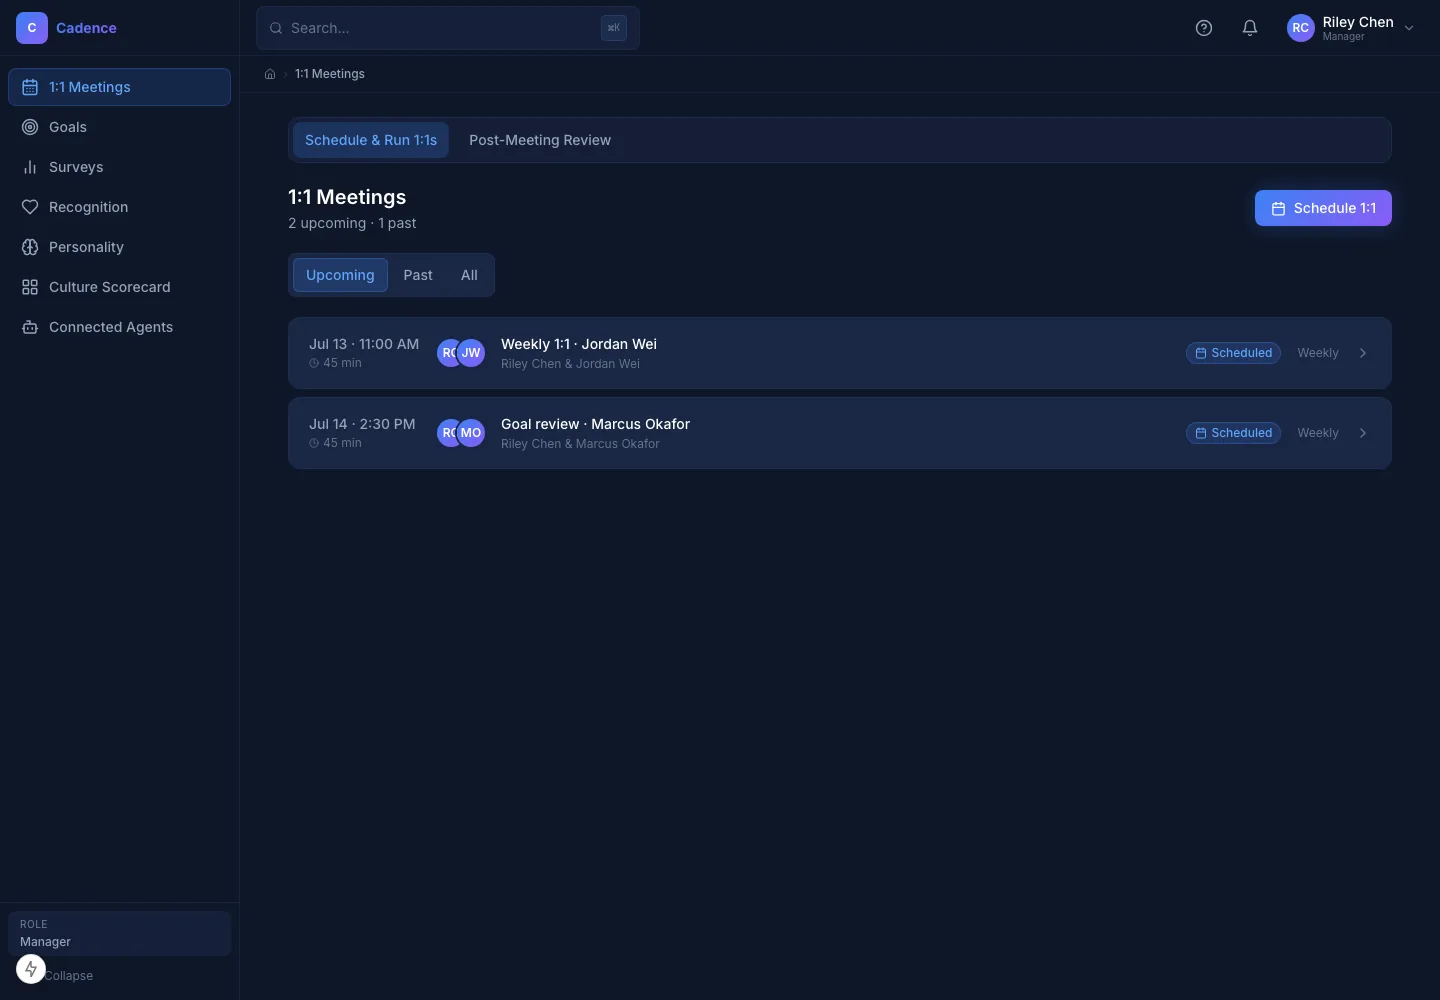Click 'Riley Chen & Jordan Wei' subtitle
Viewport: 1440px width, 1000px height.
pos(570,364)
